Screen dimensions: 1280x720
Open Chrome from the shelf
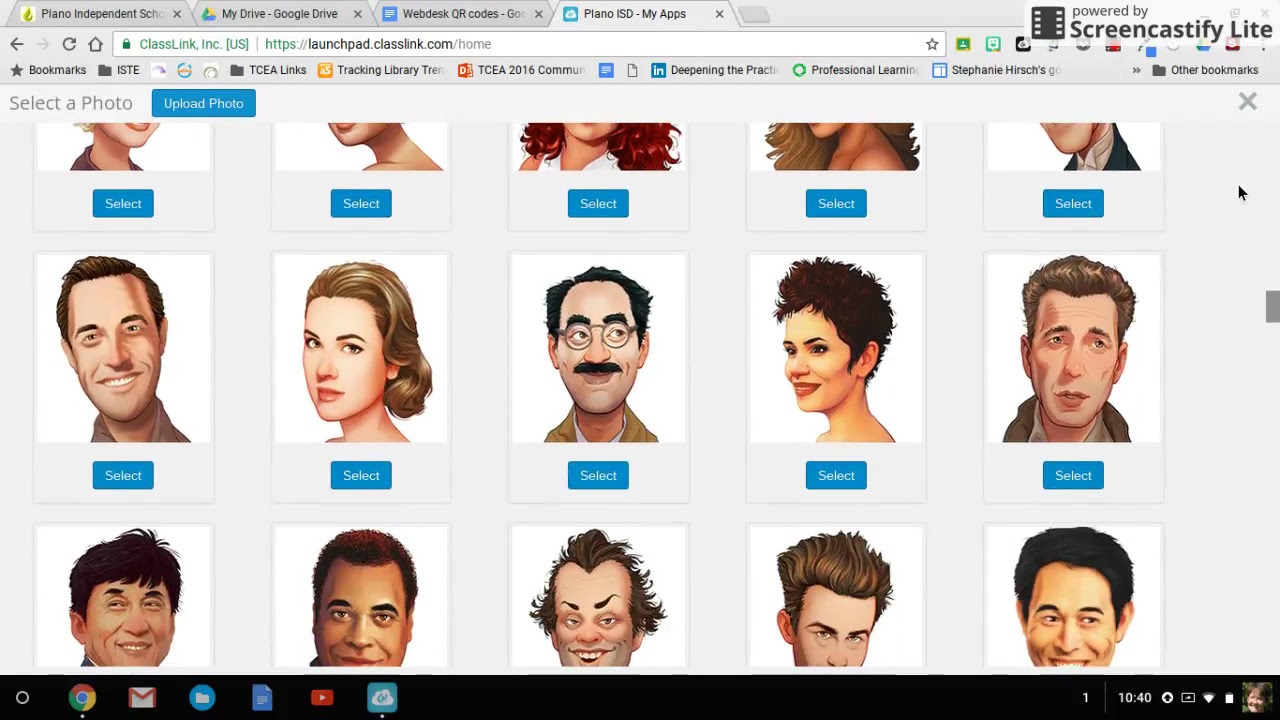point(82,698)
